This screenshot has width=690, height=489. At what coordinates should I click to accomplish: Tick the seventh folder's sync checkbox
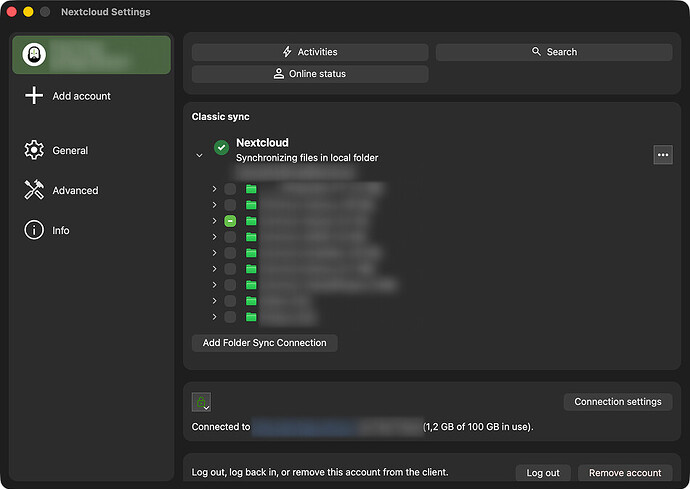click(230, 285)
